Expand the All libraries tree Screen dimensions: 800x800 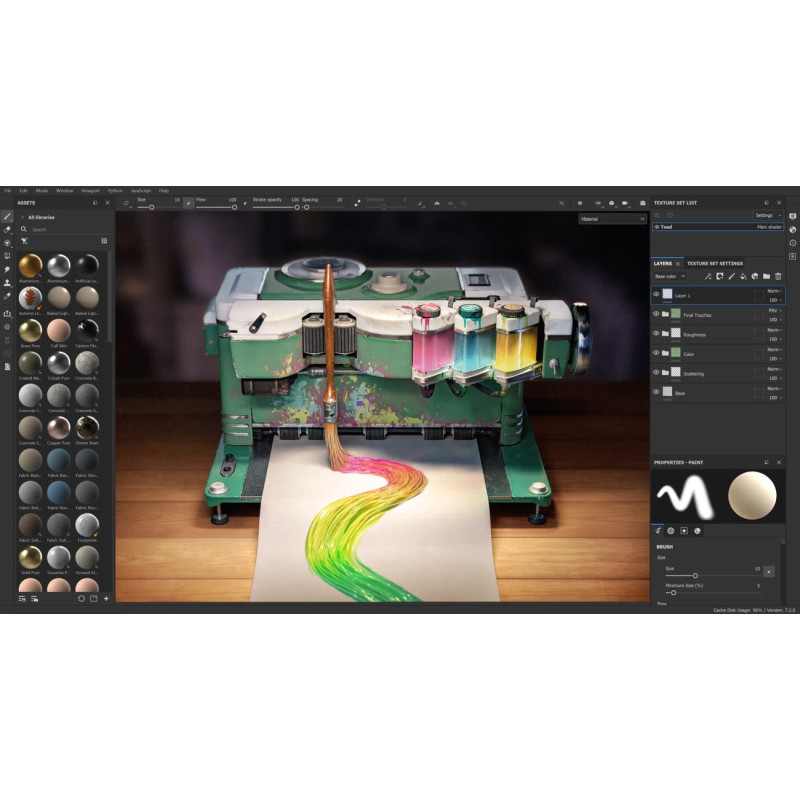(22, 217)
